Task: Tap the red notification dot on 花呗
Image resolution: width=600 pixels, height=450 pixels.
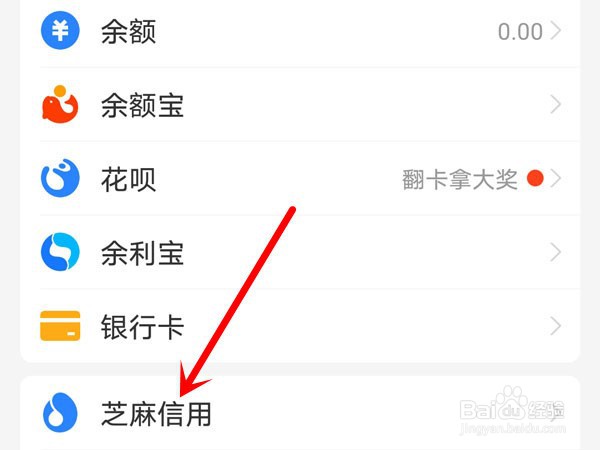Action: click(x=535, y=178)
